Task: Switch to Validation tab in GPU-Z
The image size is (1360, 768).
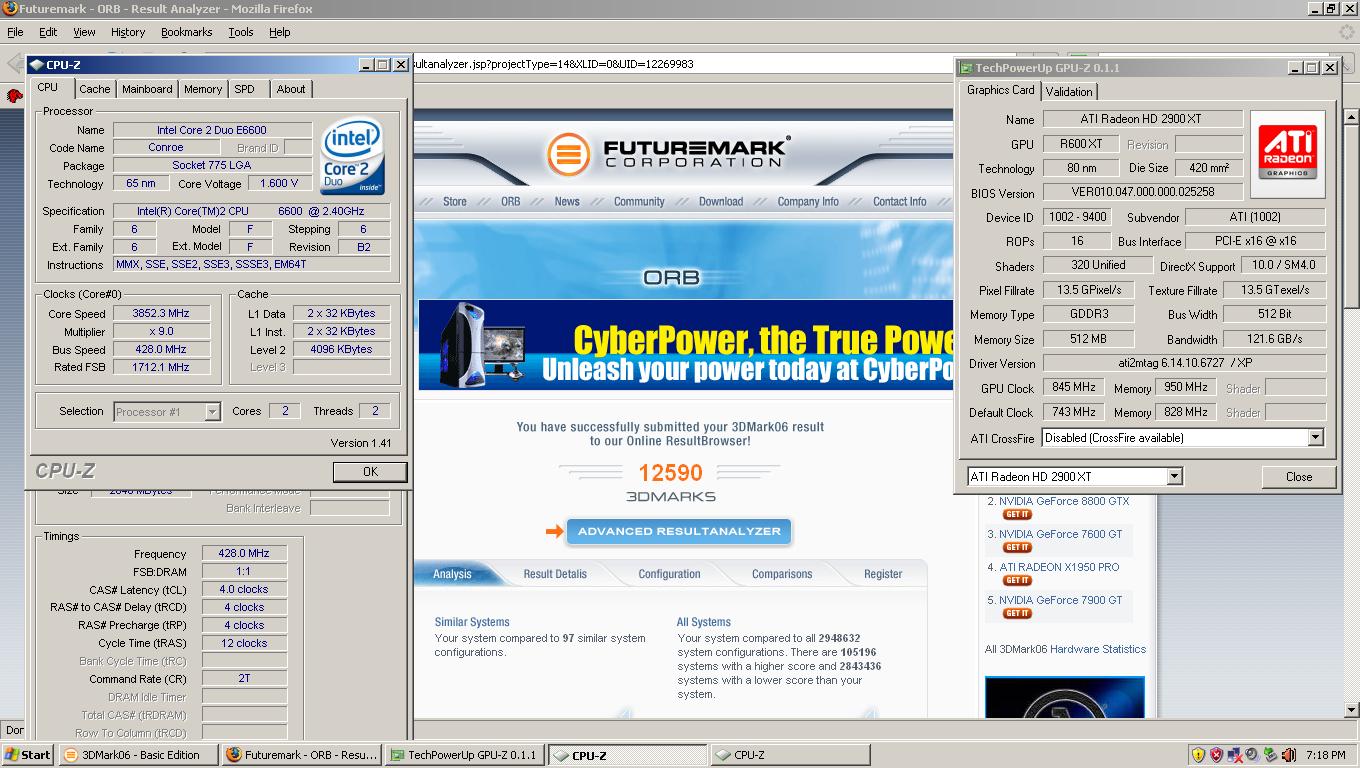Action: point(1069,91)
